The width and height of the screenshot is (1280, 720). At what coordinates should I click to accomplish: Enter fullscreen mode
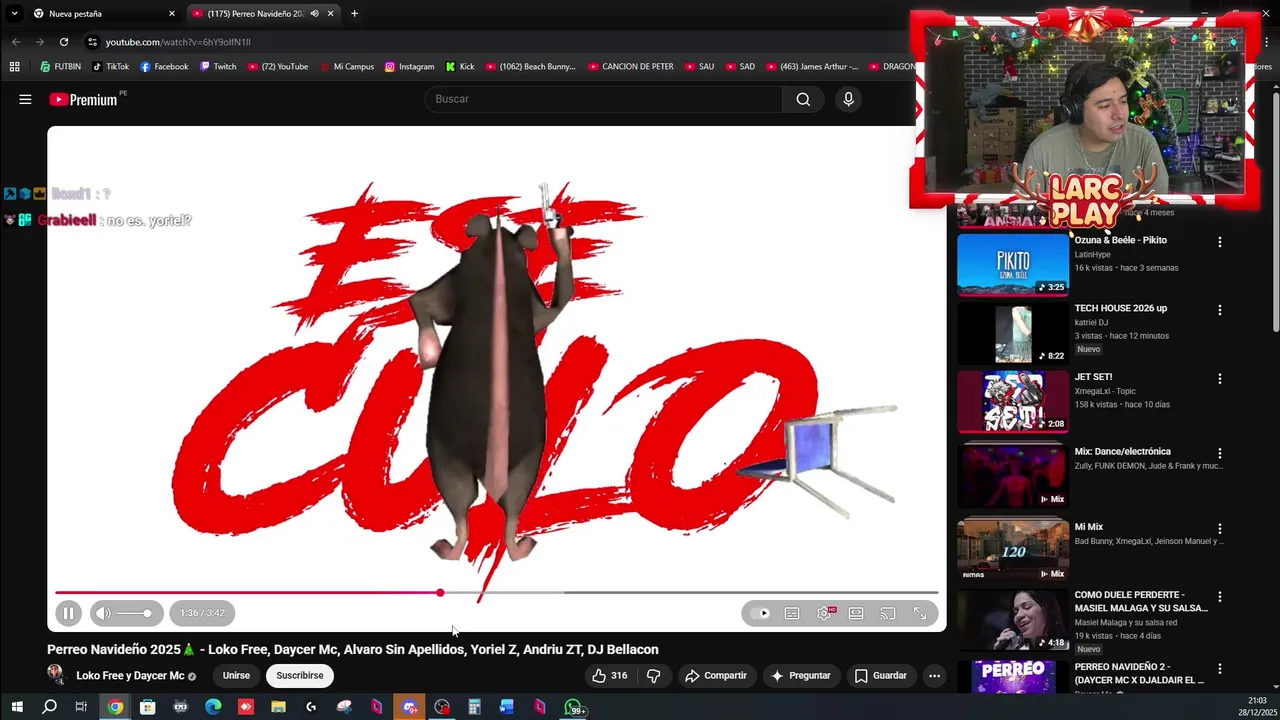pyautogui.click(x=920, y=613)
